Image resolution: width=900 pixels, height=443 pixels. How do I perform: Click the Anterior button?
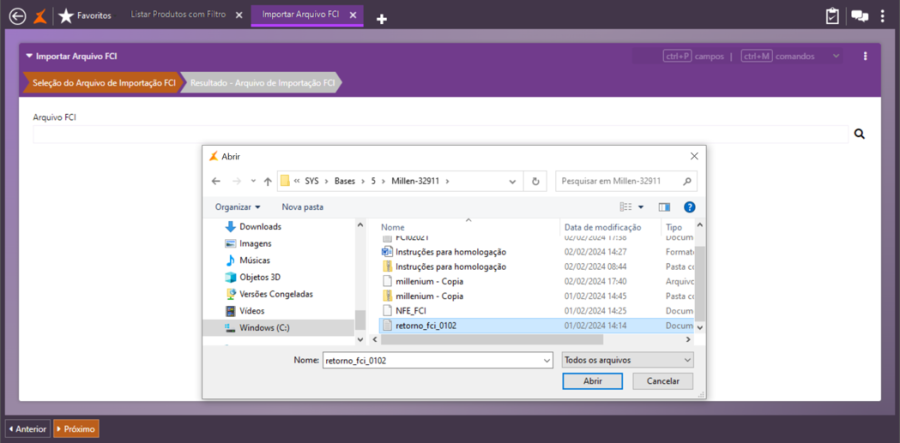[28, 429]
